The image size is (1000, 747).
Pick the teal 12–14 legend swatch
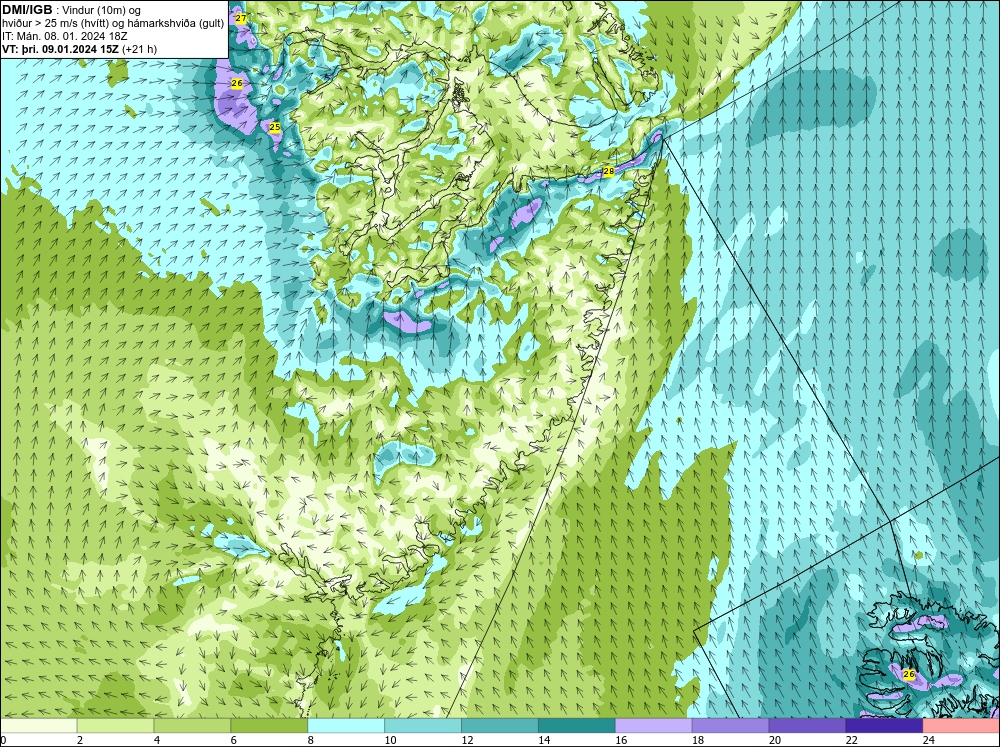click(x=500, y=725)
